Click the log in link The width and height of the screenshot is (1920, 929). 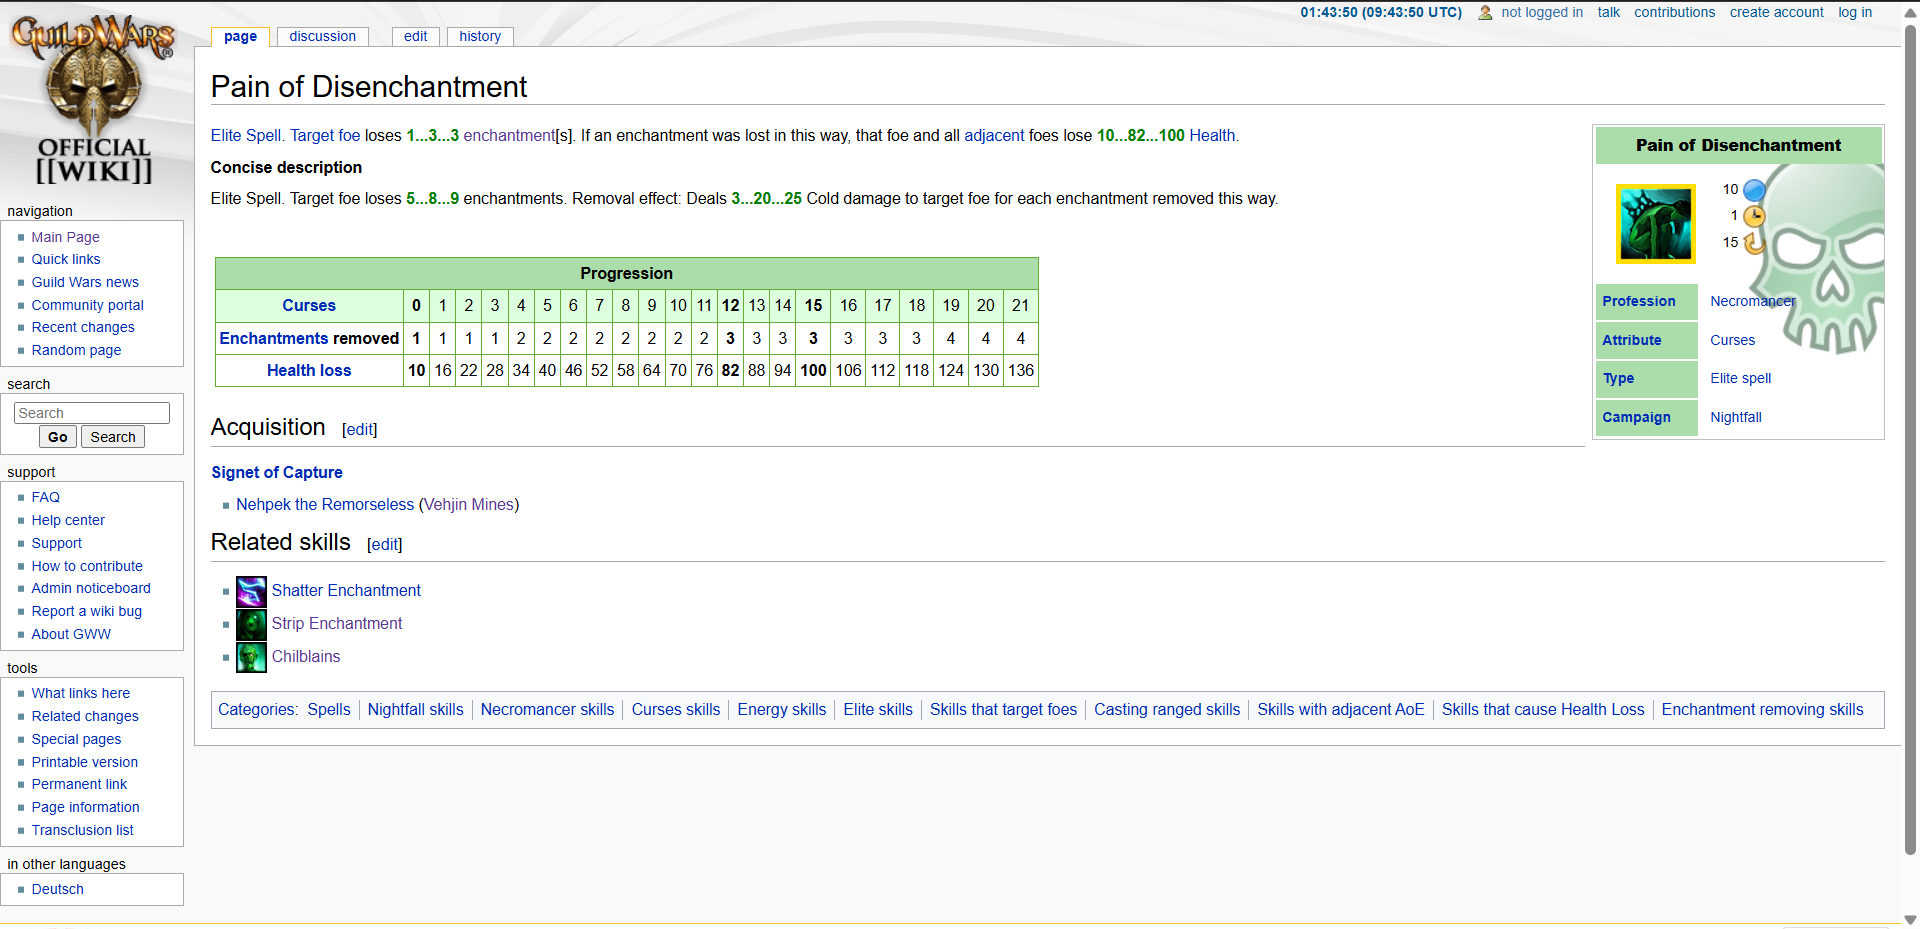(1855, 12)
